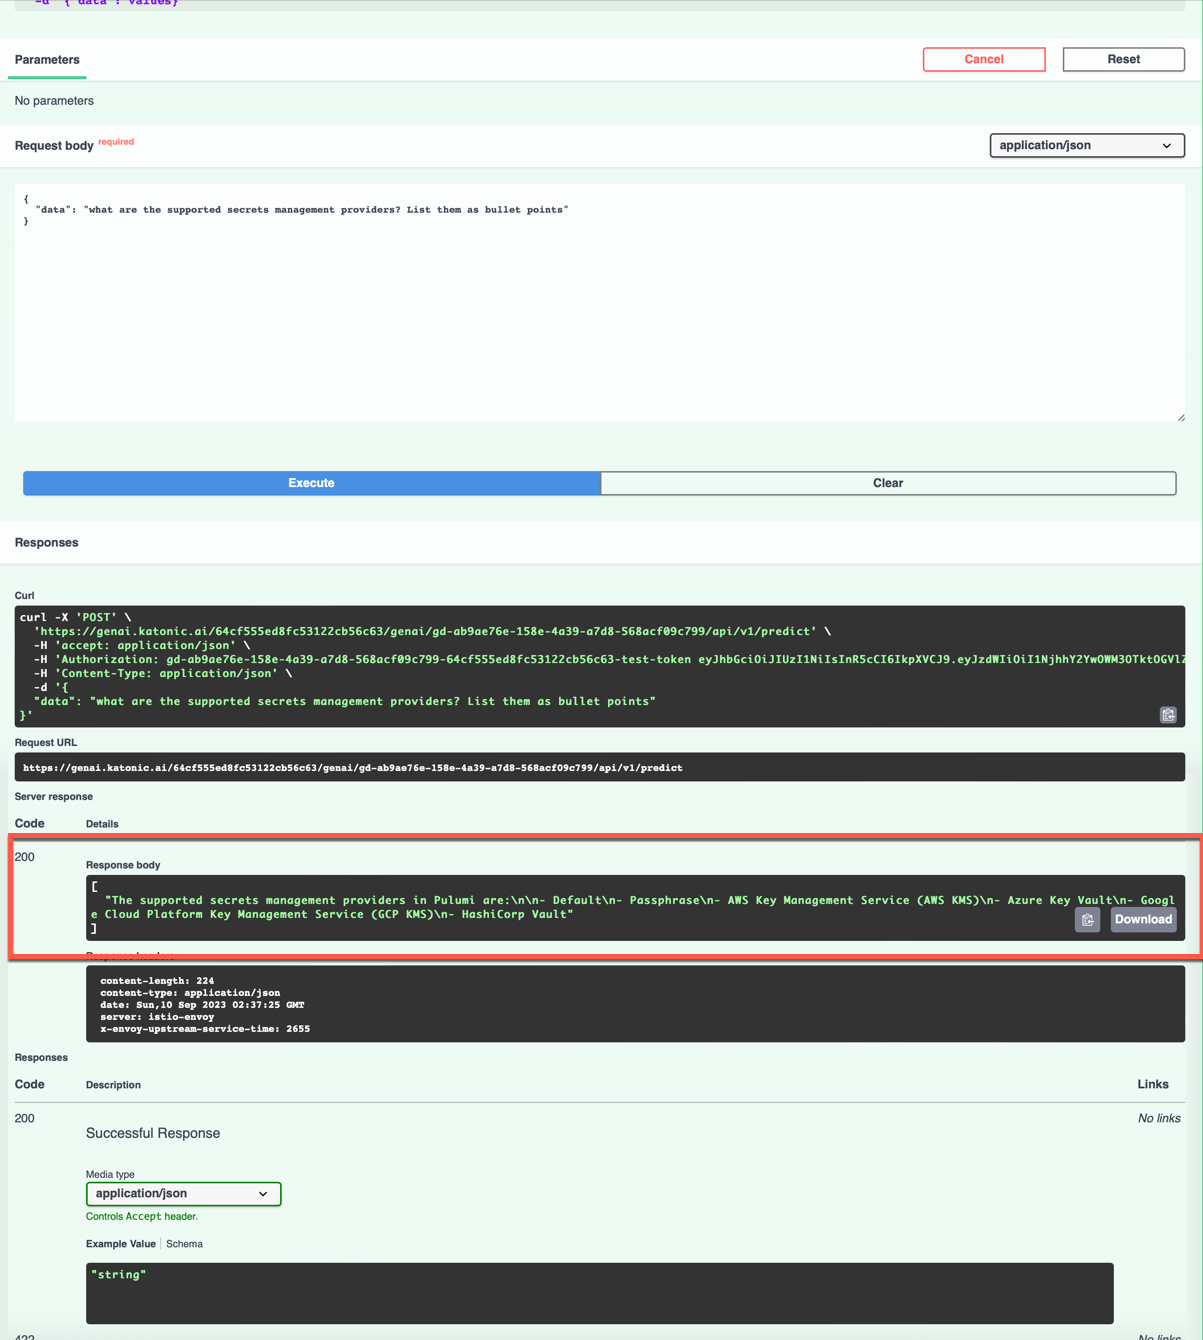Click the Controls Accept header note
The width and height of the screenshot is (1203, 1340).
(x=142, y=1217)
